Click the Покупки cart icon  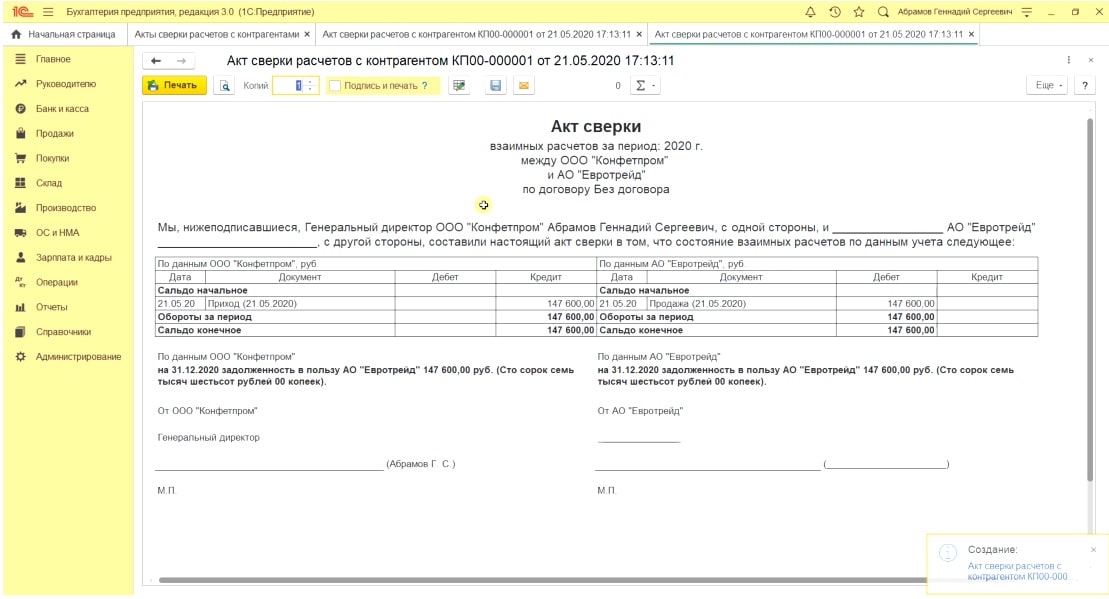21,158
